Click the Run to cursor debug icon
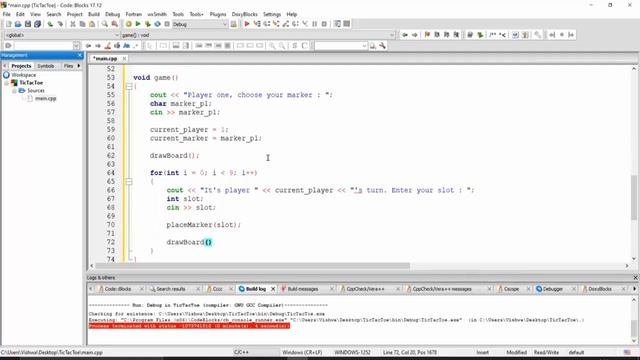 (257, 24)
